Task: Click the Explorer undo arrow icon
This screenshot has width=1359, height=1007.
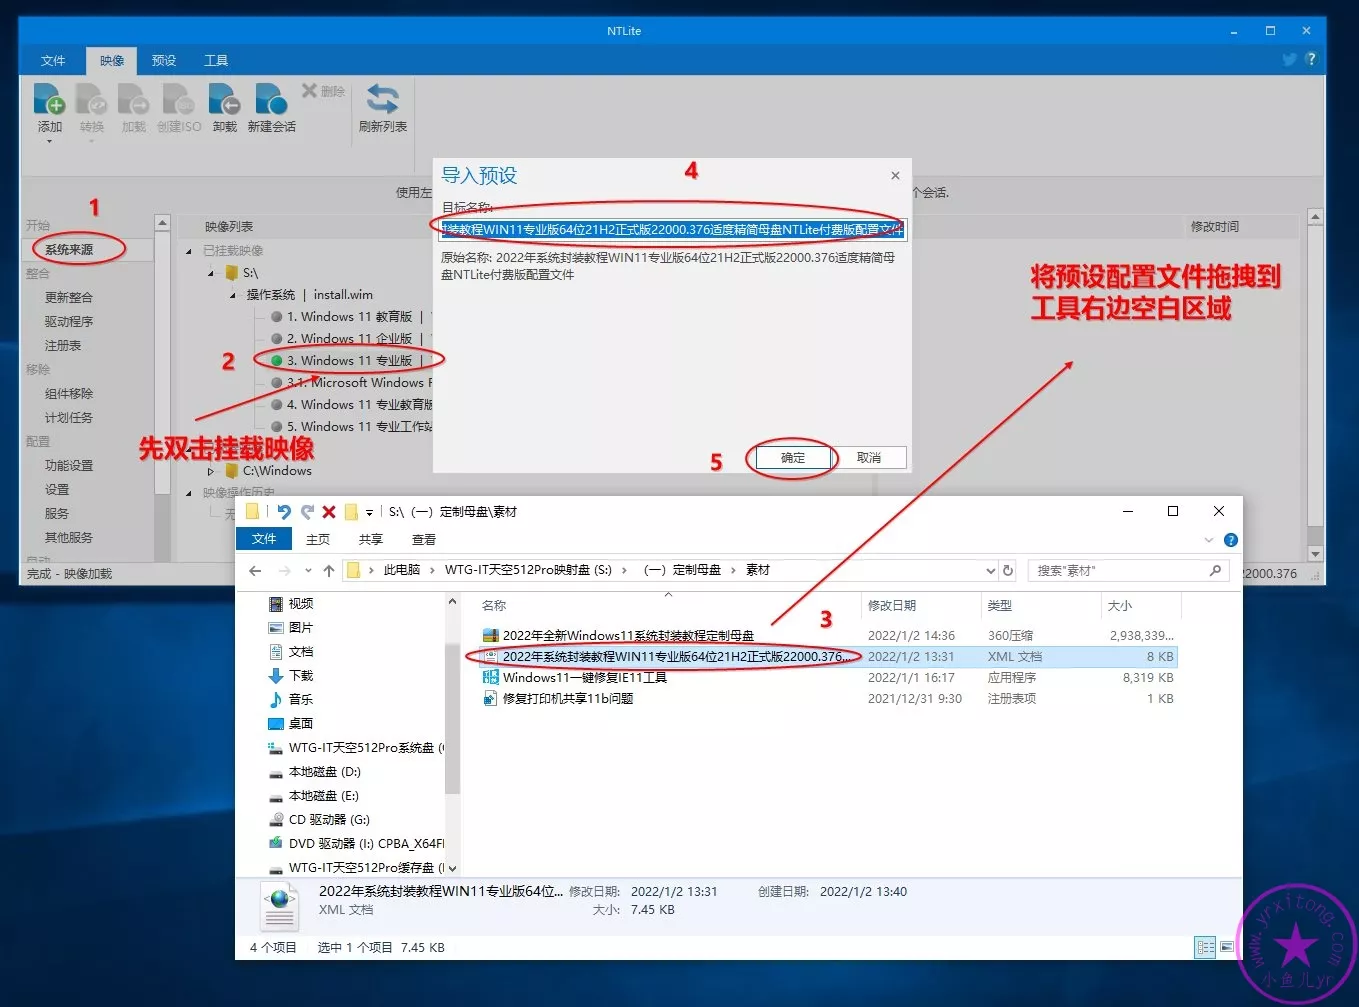Action: 284,512
